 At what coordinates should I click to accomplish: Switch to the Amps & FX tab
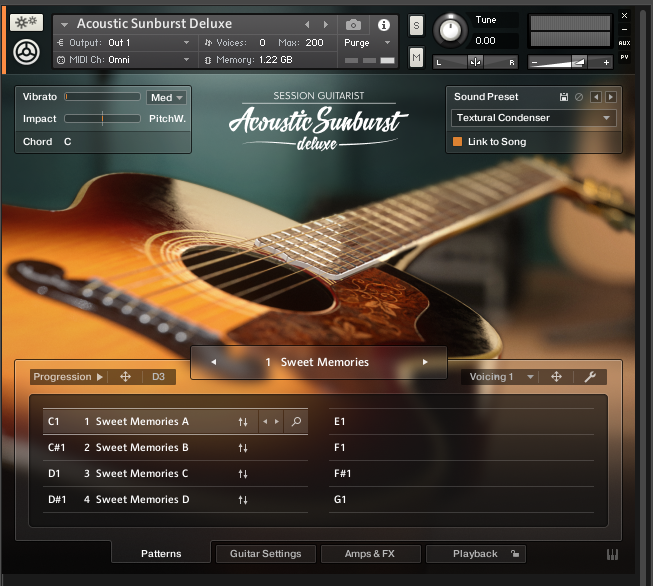370,554
